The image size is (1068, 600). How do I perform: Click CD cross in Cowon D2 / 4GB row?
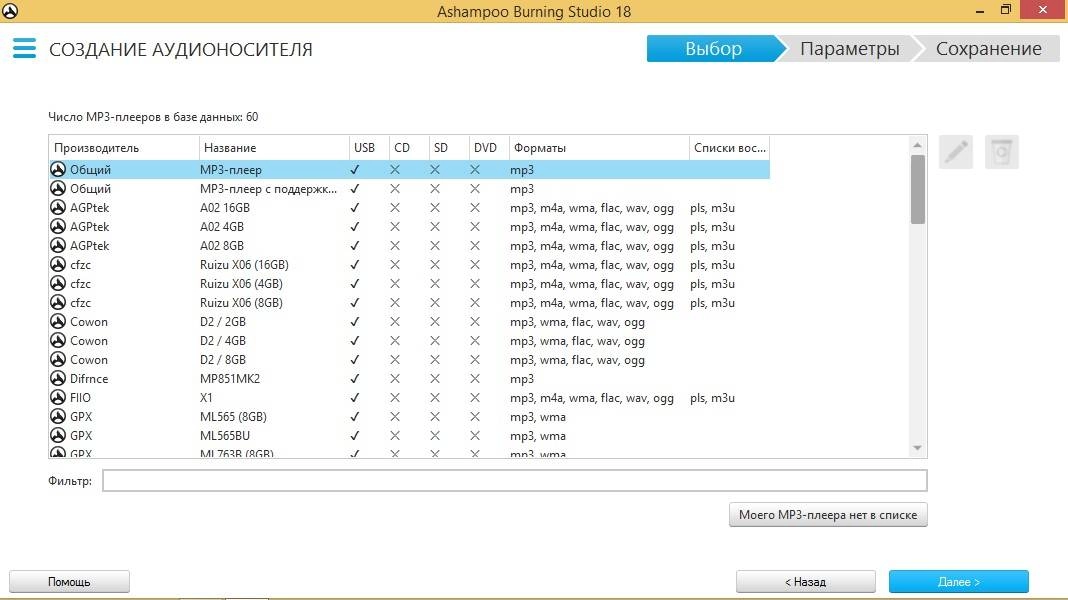pyautogui.click(x=395, y=341)
